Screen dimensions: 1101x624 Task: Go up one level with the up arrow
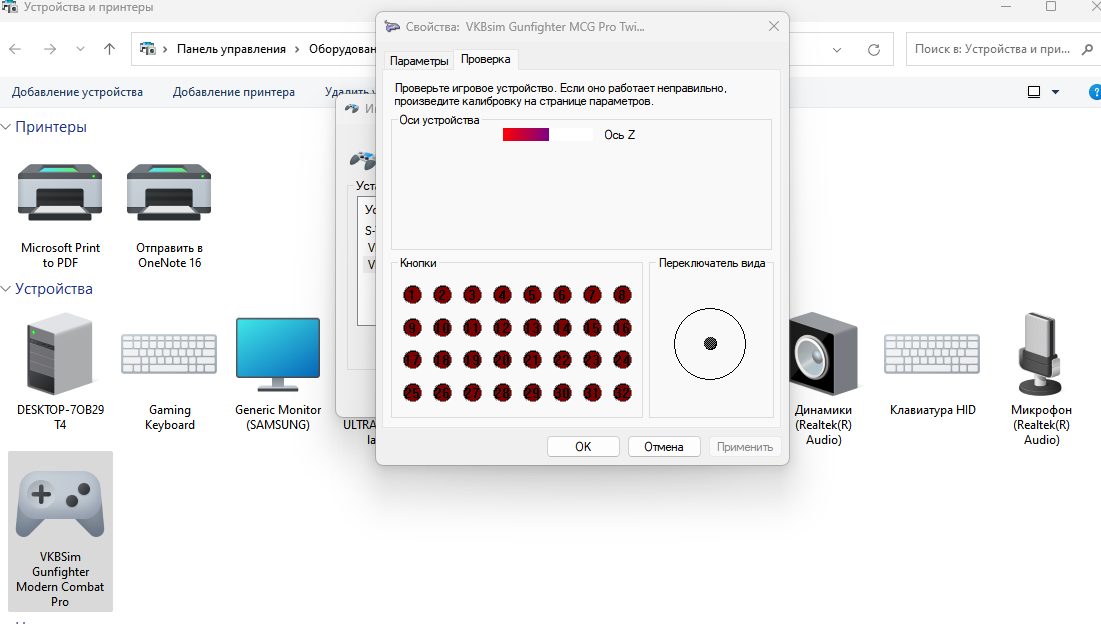coord(109,49)
